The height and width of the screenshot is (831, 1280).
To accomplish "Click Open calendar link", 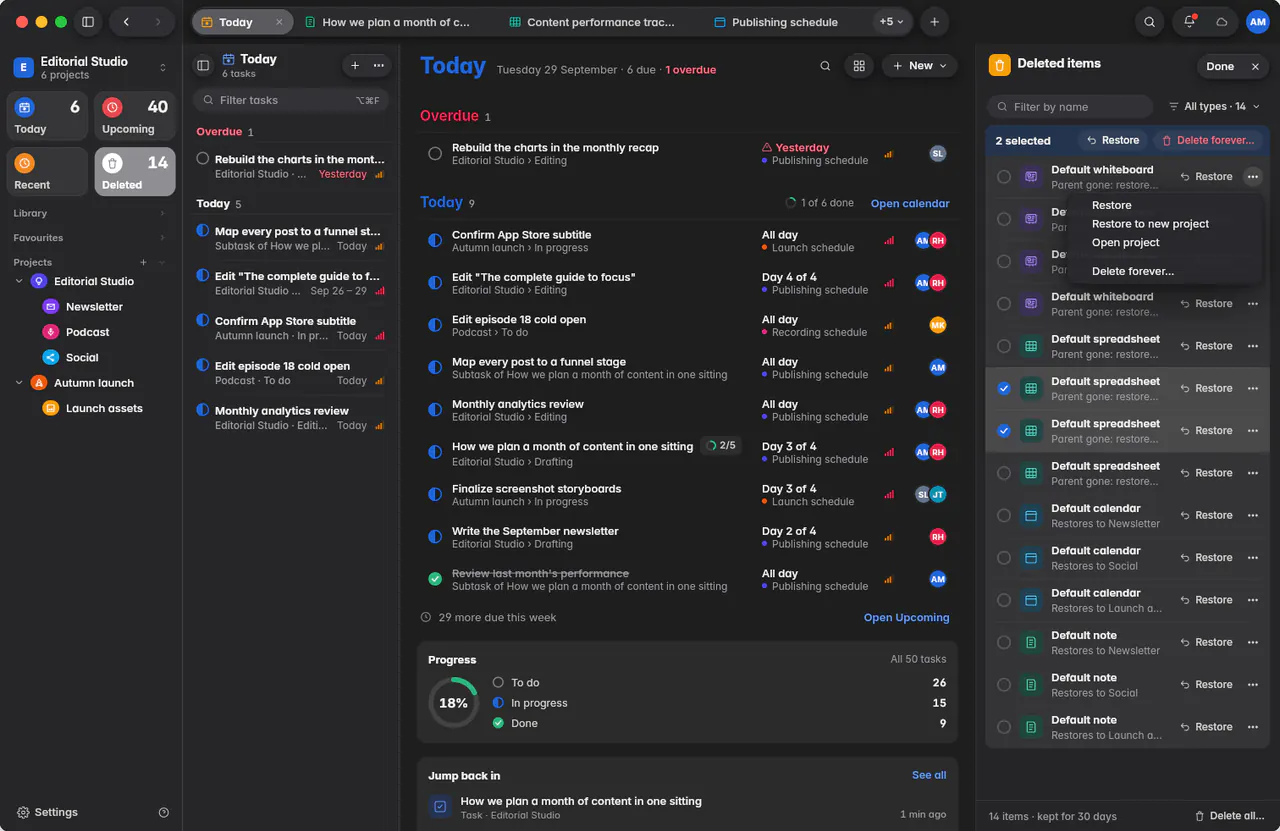I will [x=910, y=204].
